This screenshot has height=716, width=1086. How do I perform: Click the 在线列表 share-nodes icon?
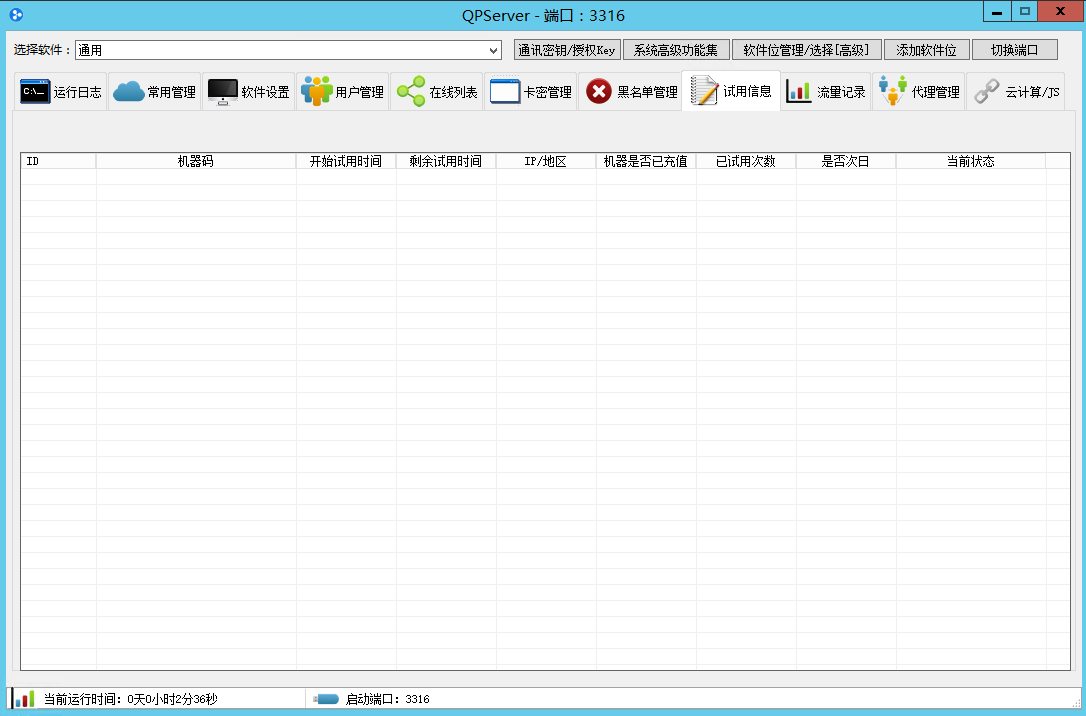pos(410,92)
